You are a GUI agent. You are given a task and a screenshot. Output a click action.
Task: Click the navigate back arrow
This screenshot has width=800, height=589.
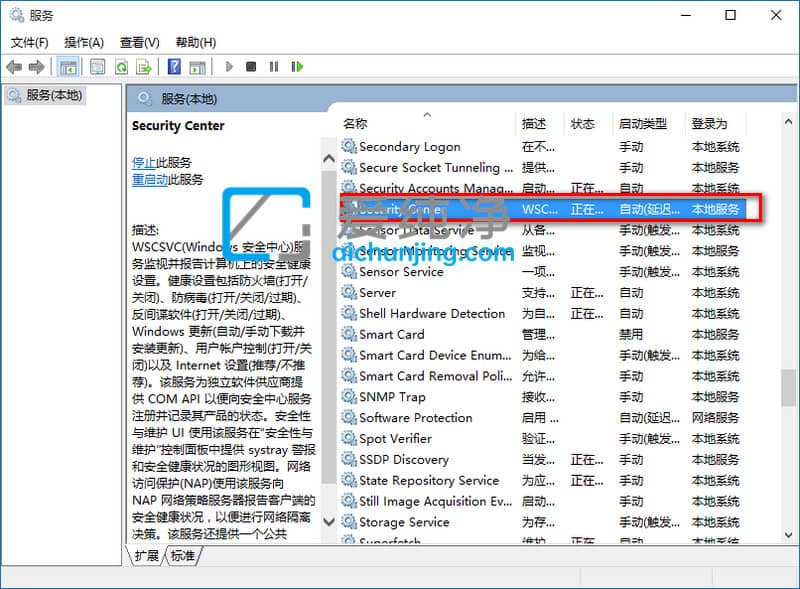click(x=13, y=67)
